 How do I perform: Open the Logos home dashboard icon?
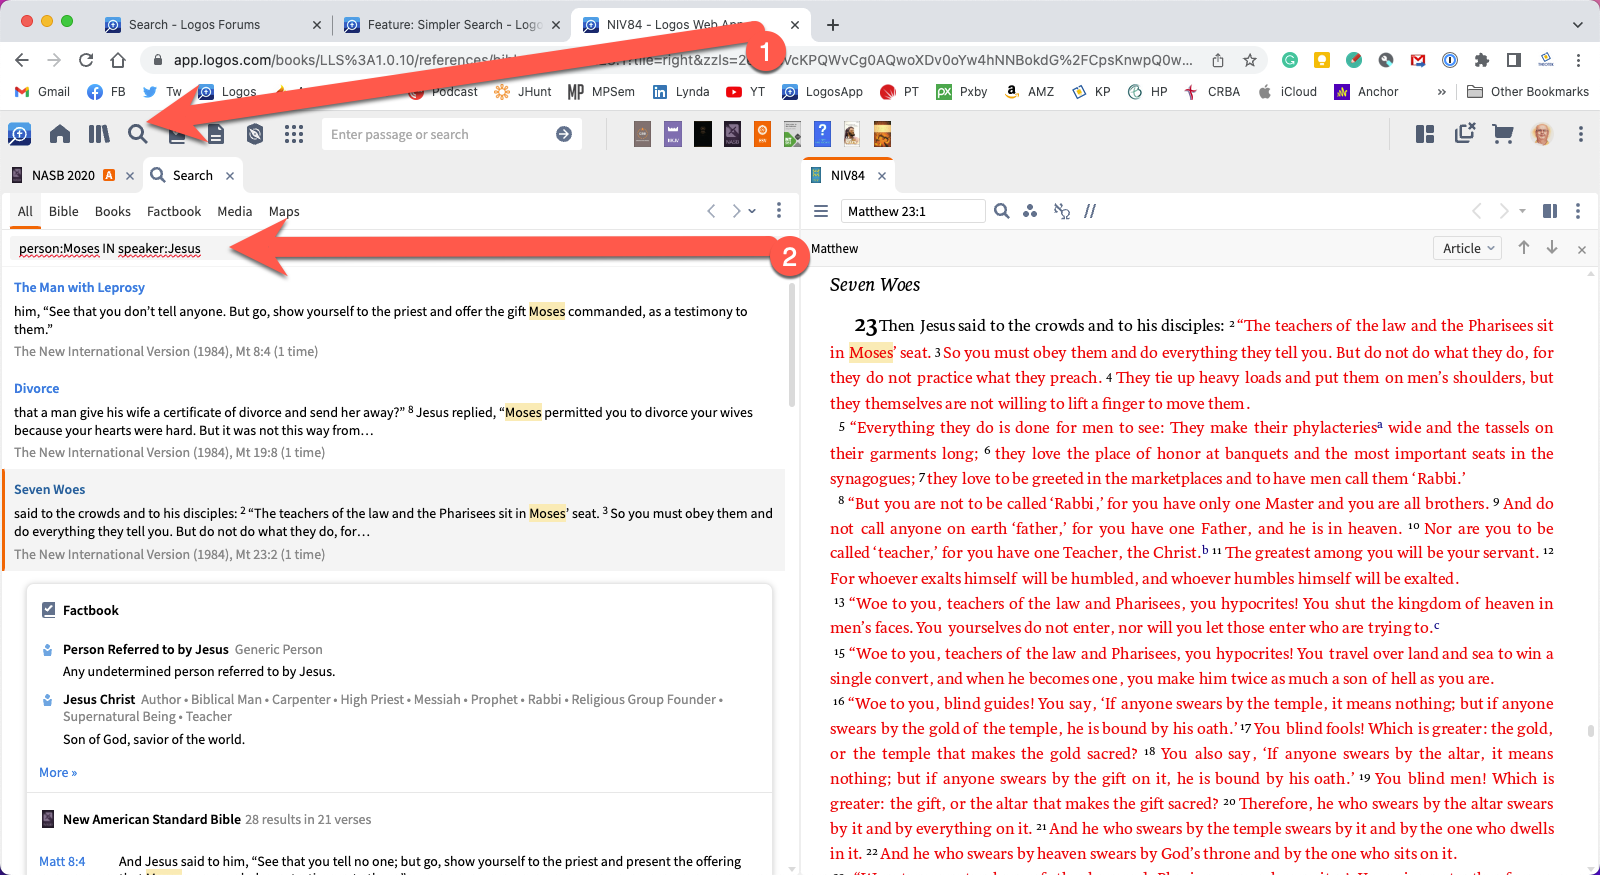point(60,134)
